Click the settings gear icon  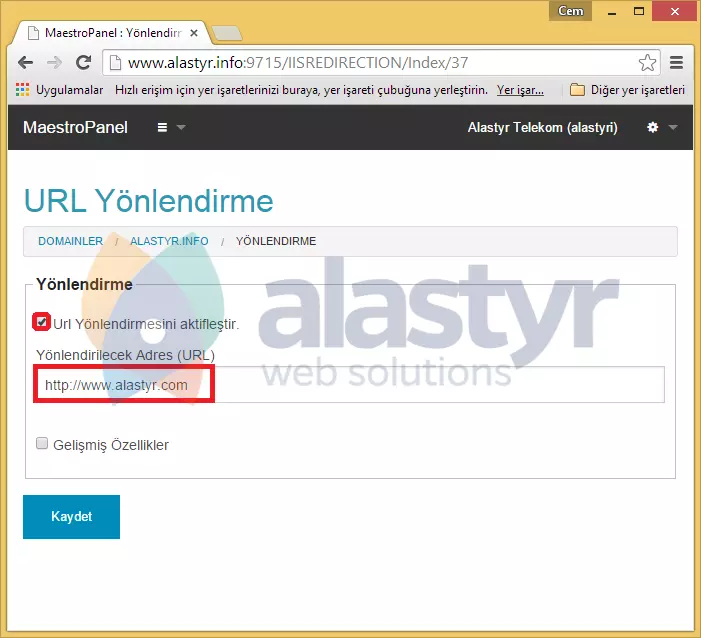[x=652, y=127]
